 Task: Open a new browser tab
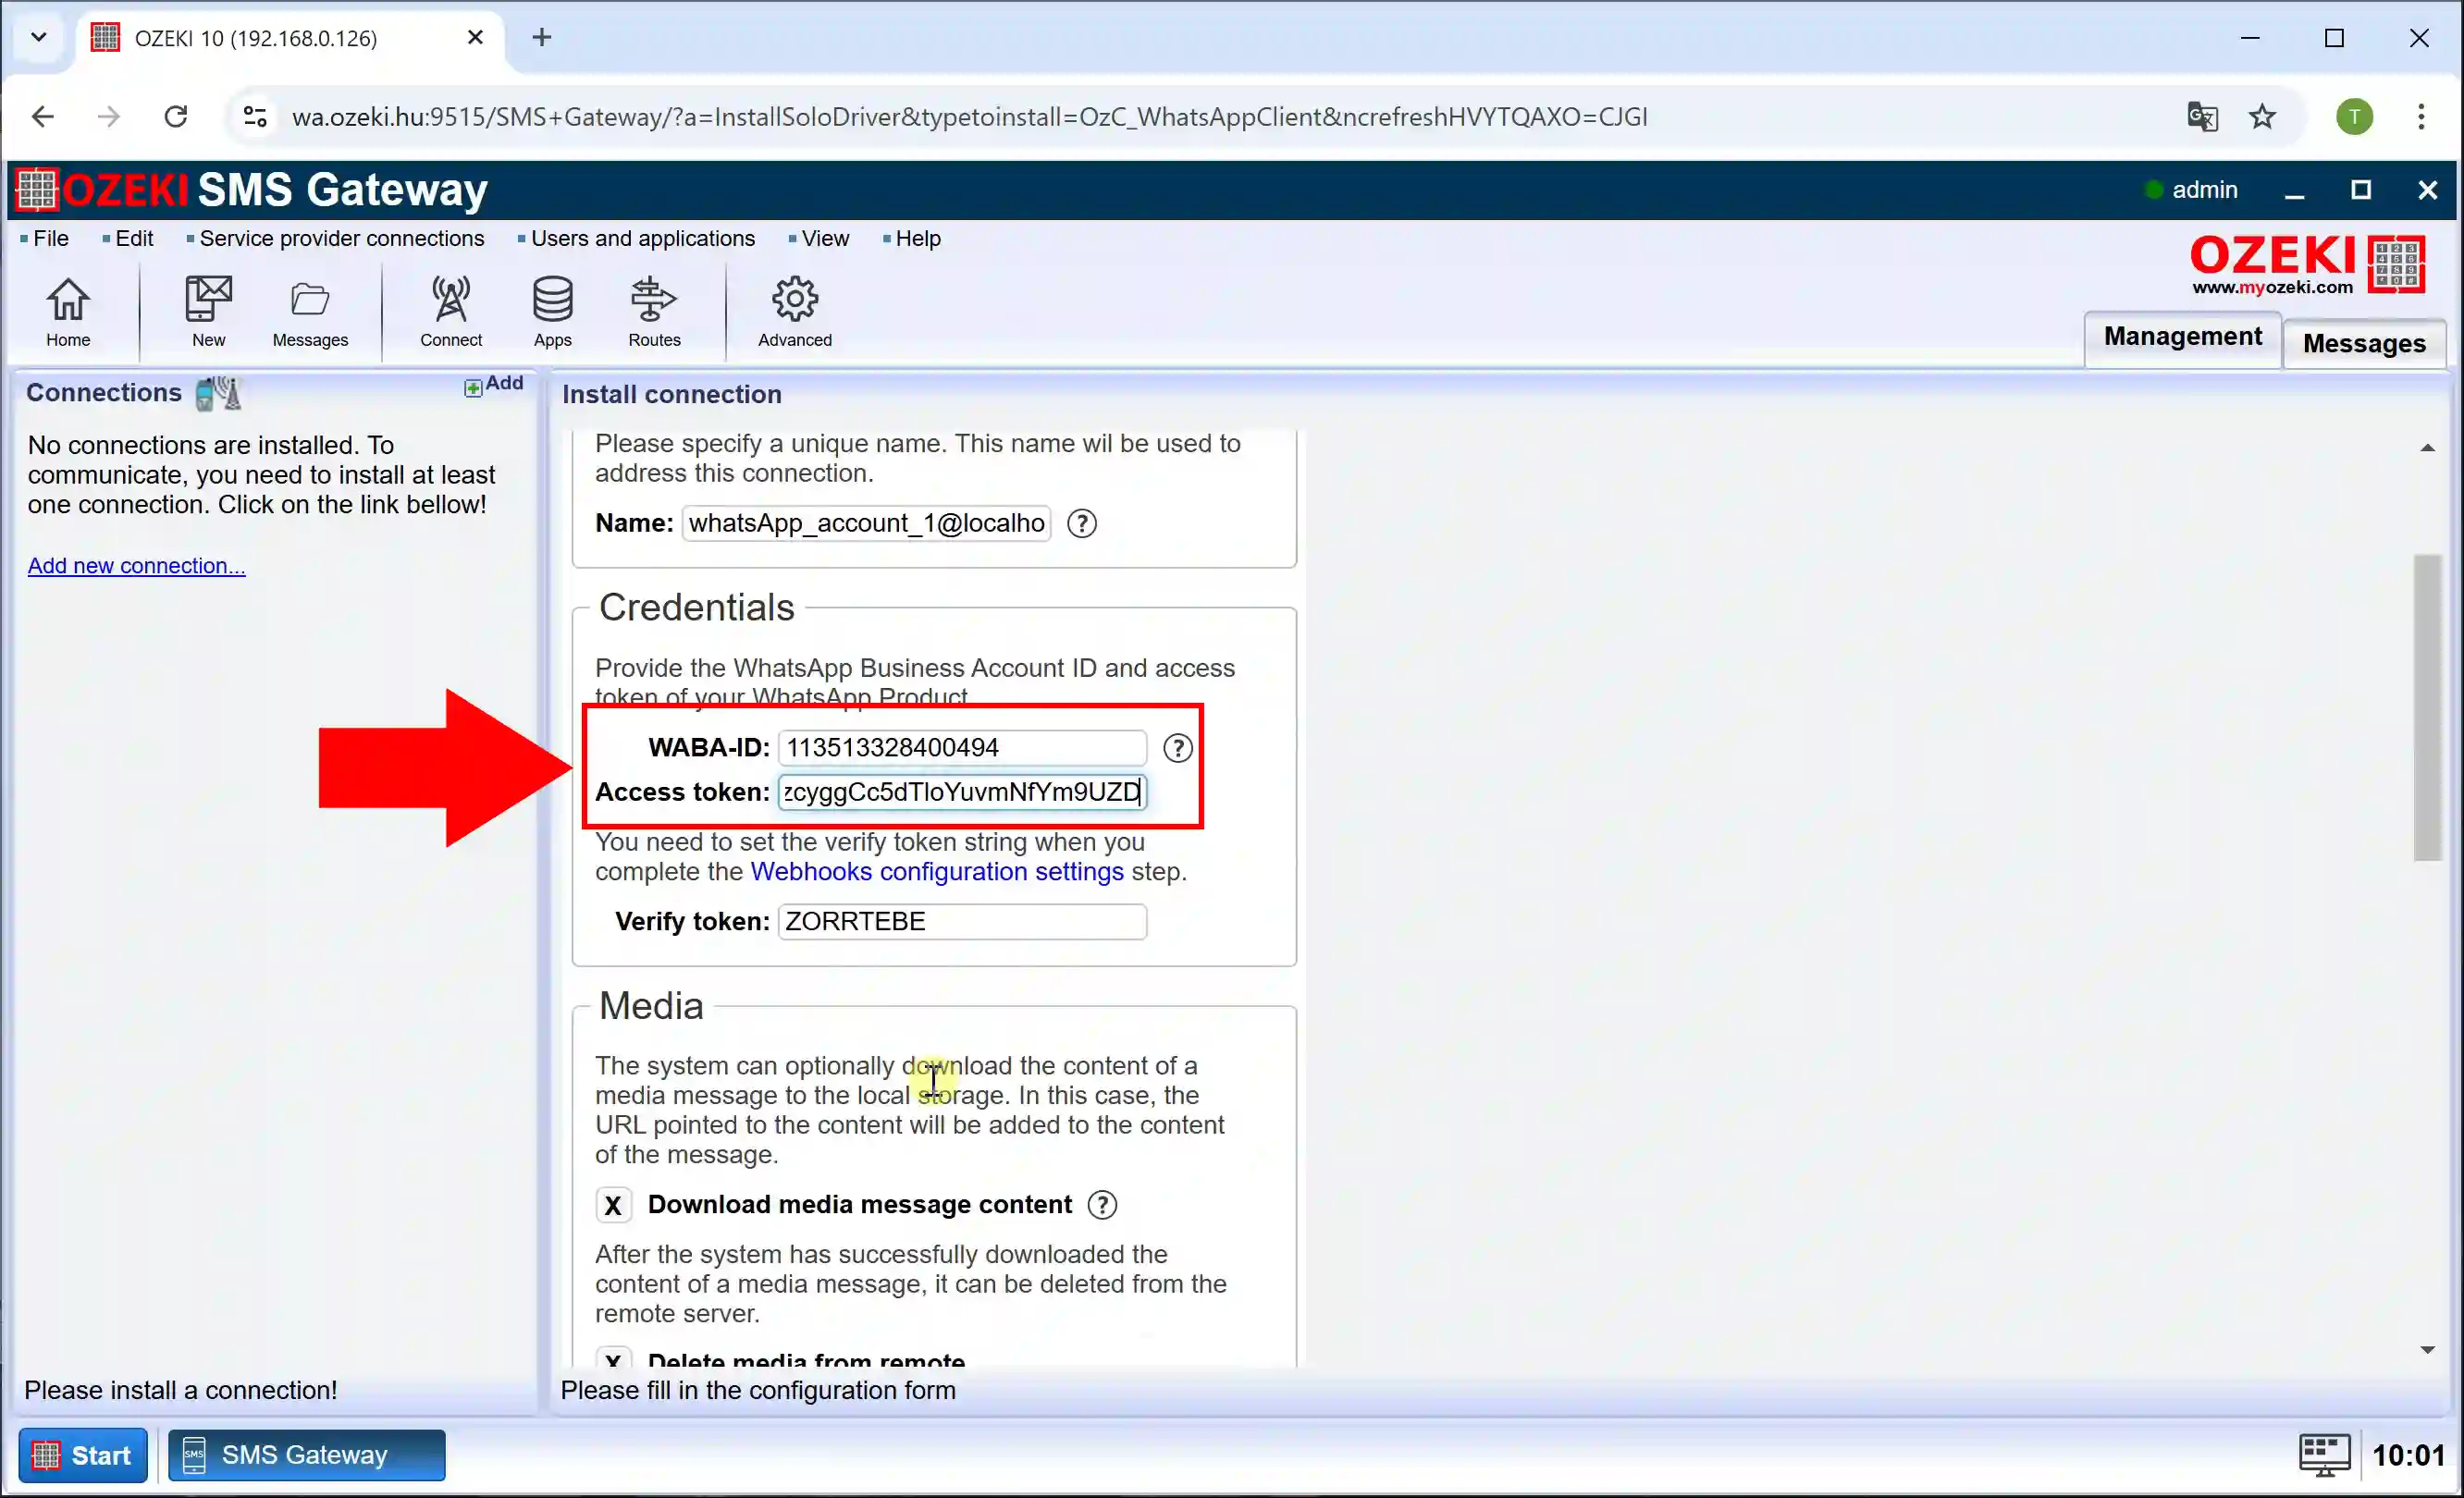pos(542,38)
